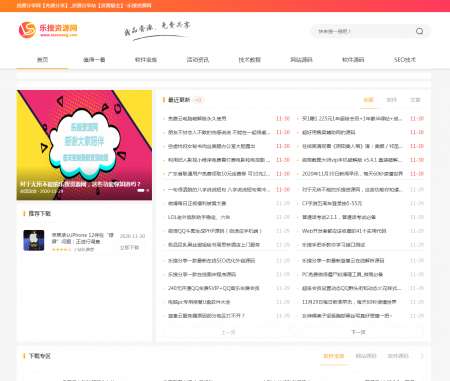Open the article starting with PC免费
Screen dimensions: 450x381
[342, 274]
